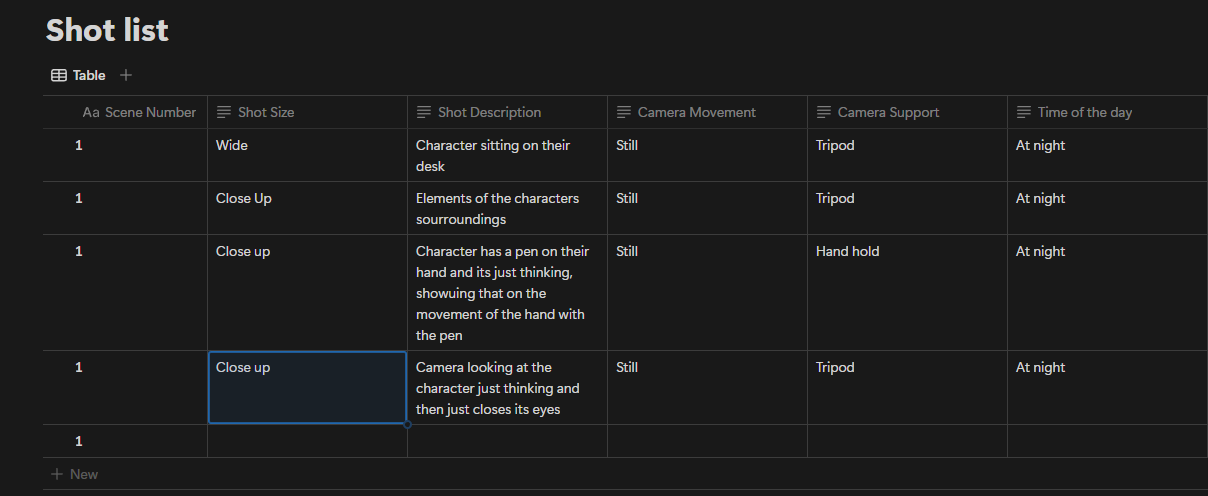Select the 'Hand hold' camera support cell

[907, 292]
